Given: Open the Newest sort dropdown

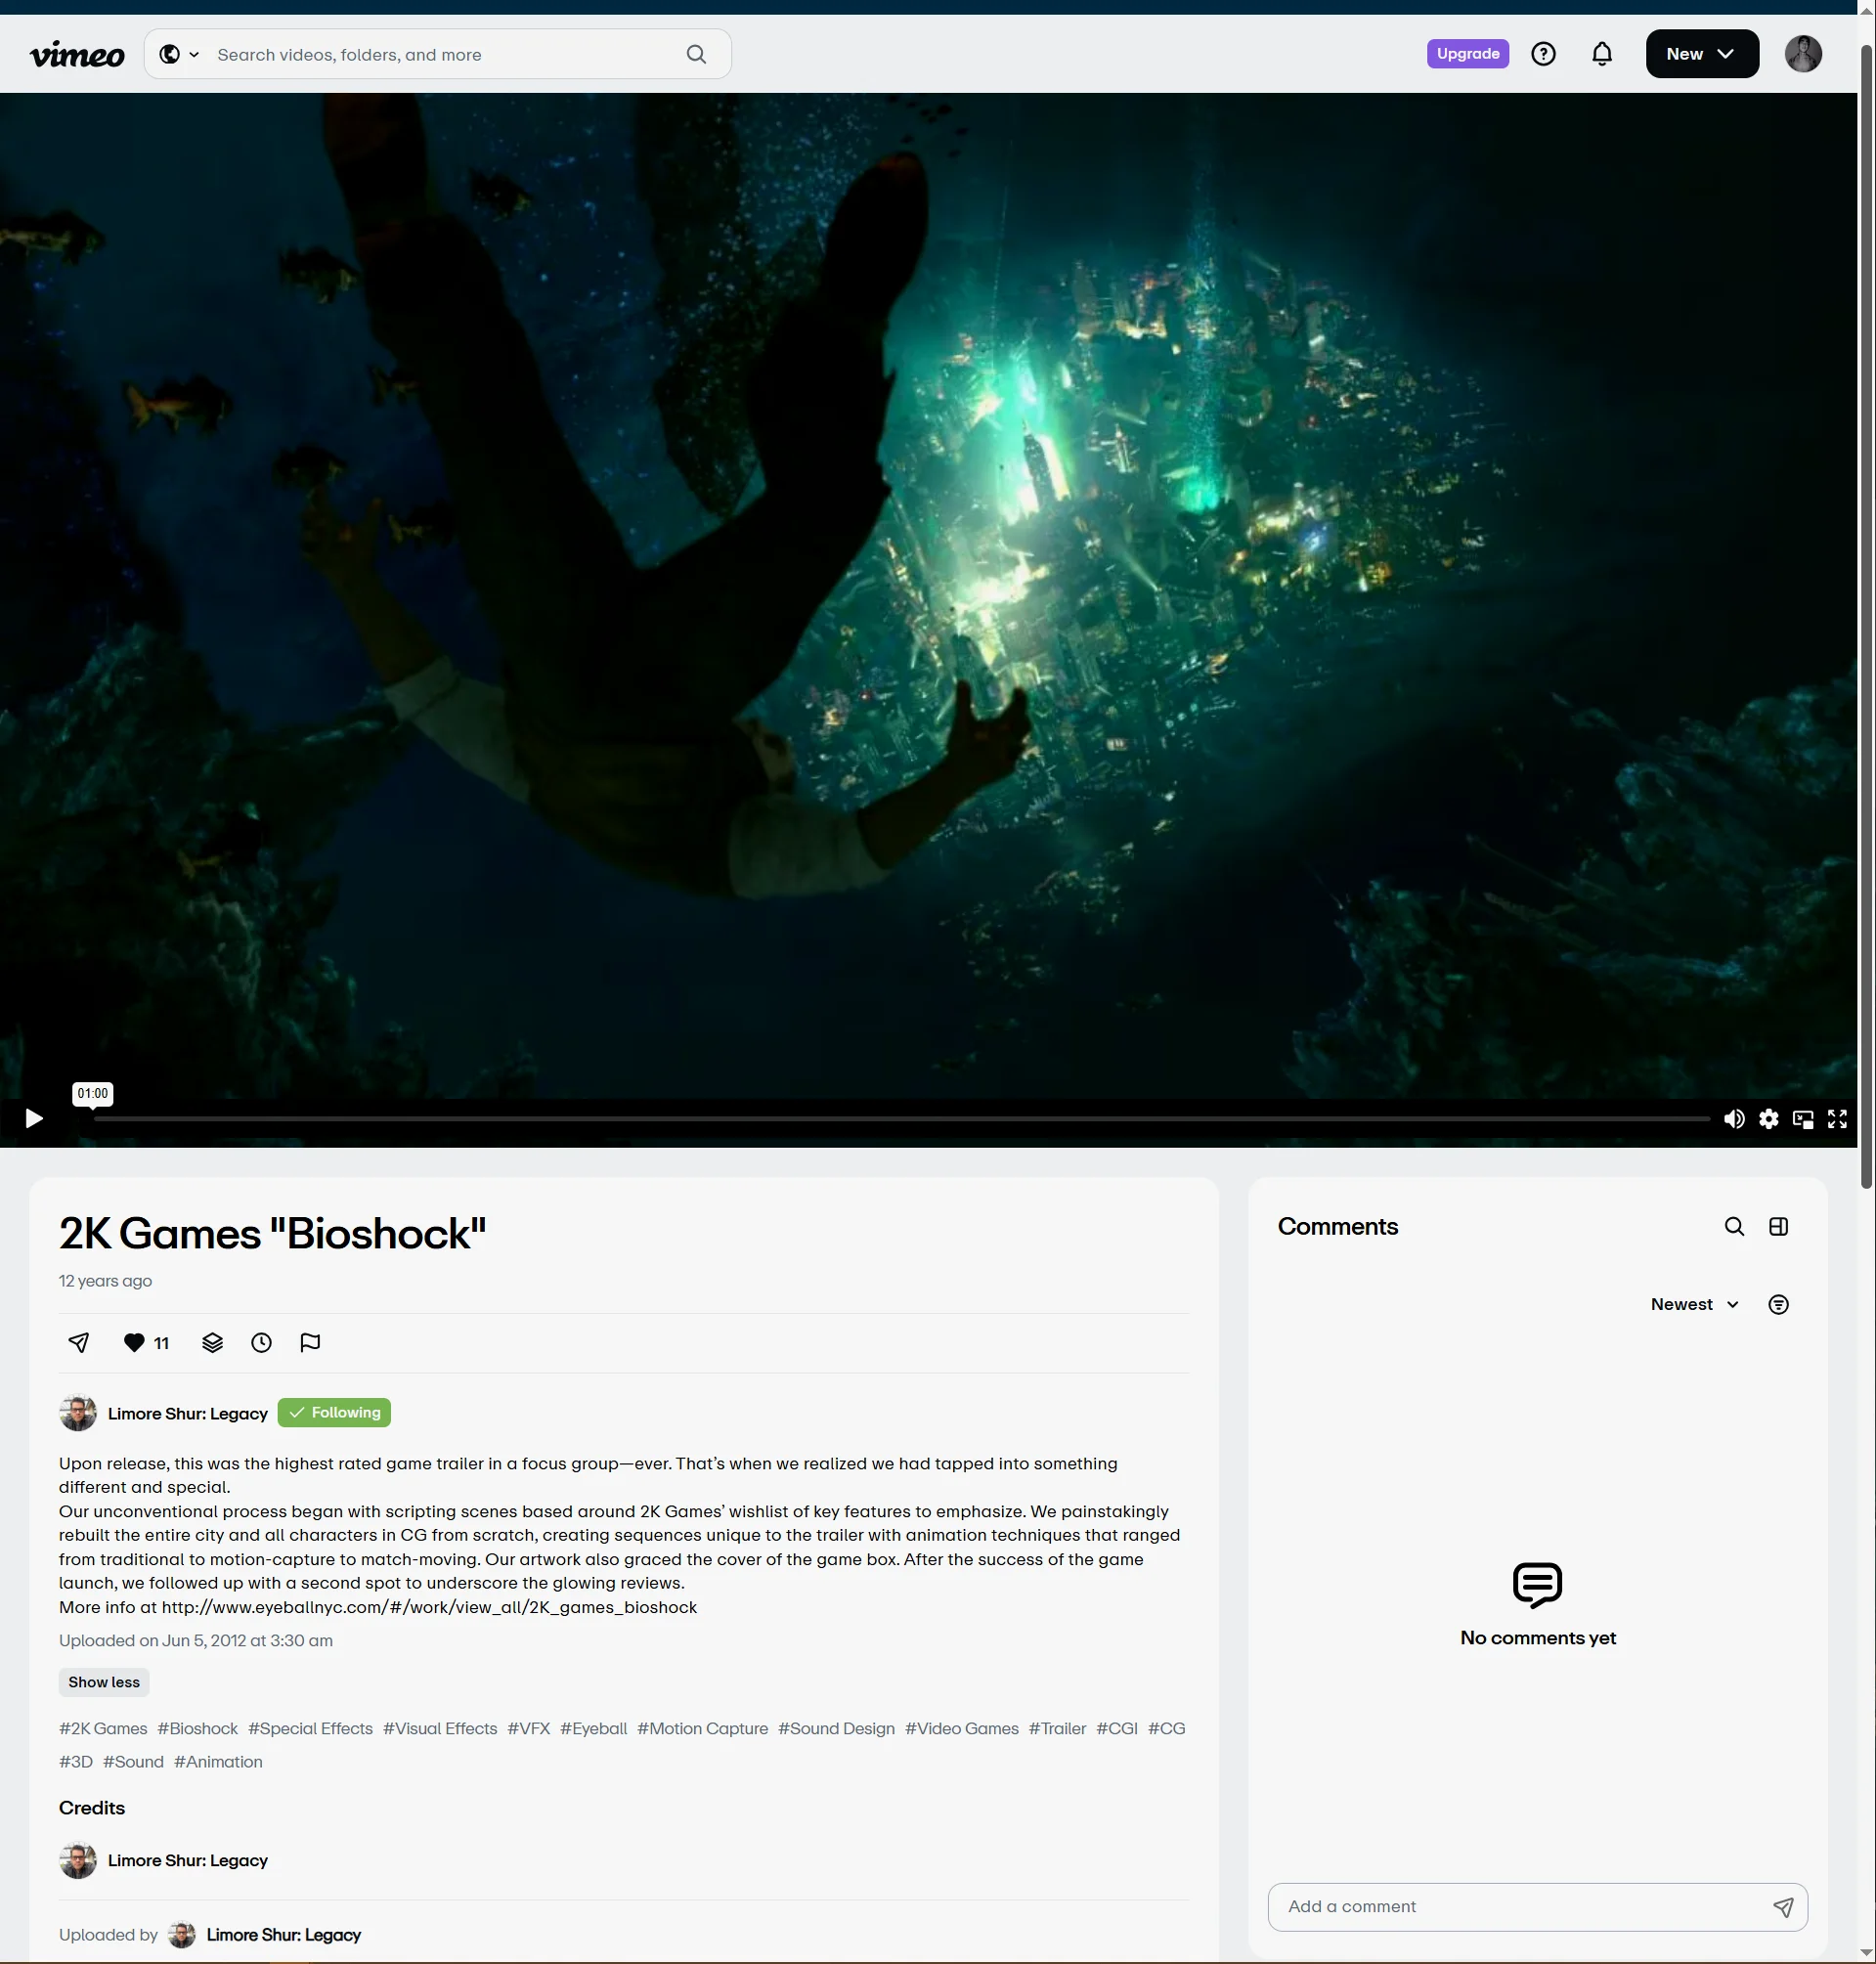Looking at the screenshot, I should pyautogui.click(x=1695, y=1304).
